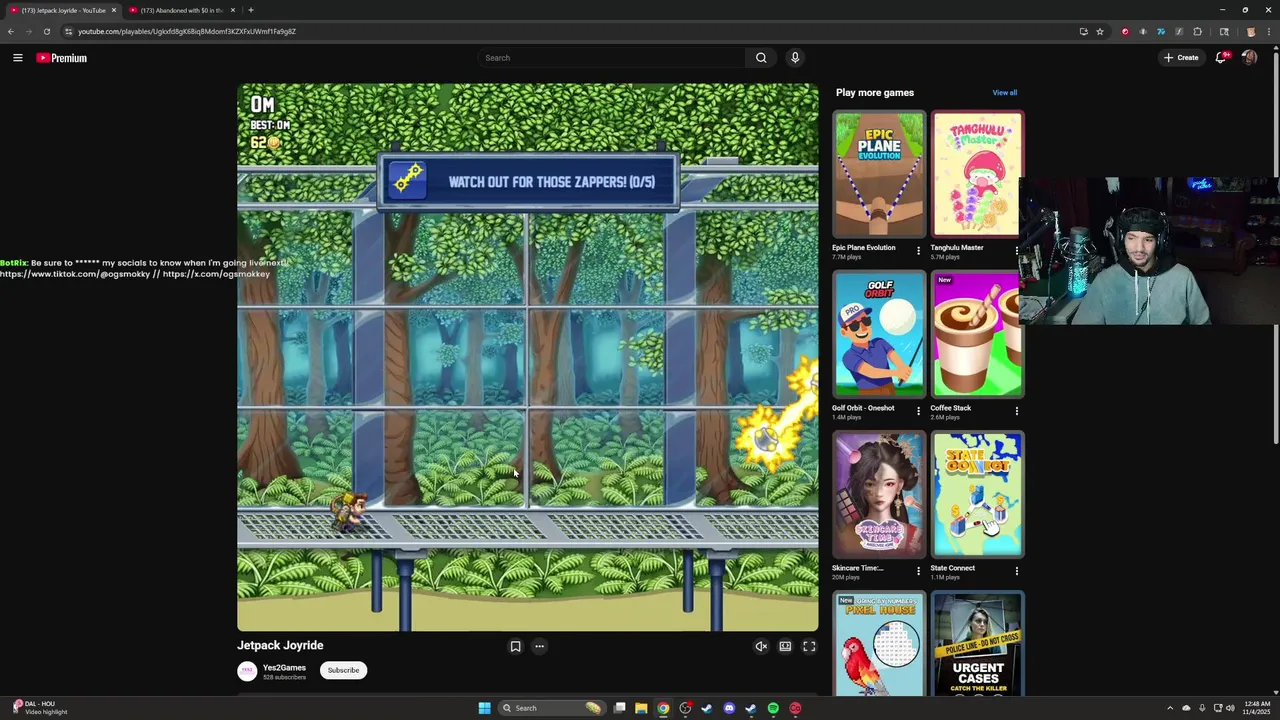Open more actions below the game
The width and height of the screenshot is (1280, 720).
tap(539, 646)
